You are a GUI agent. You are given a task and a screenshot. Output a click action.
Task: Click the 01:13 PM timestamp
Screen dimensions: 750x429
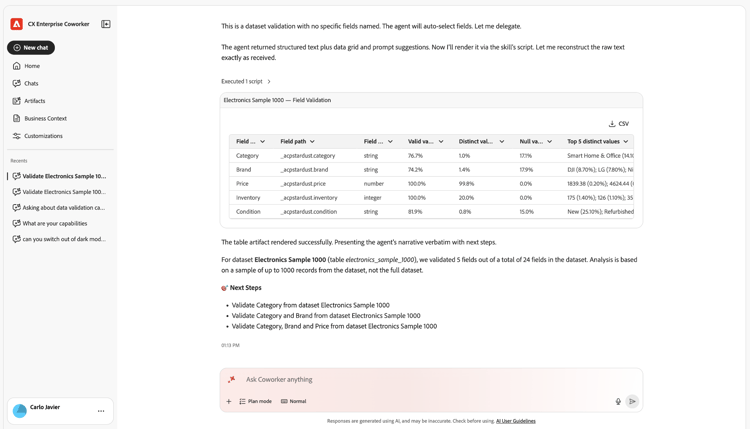(x=230, y=345)
